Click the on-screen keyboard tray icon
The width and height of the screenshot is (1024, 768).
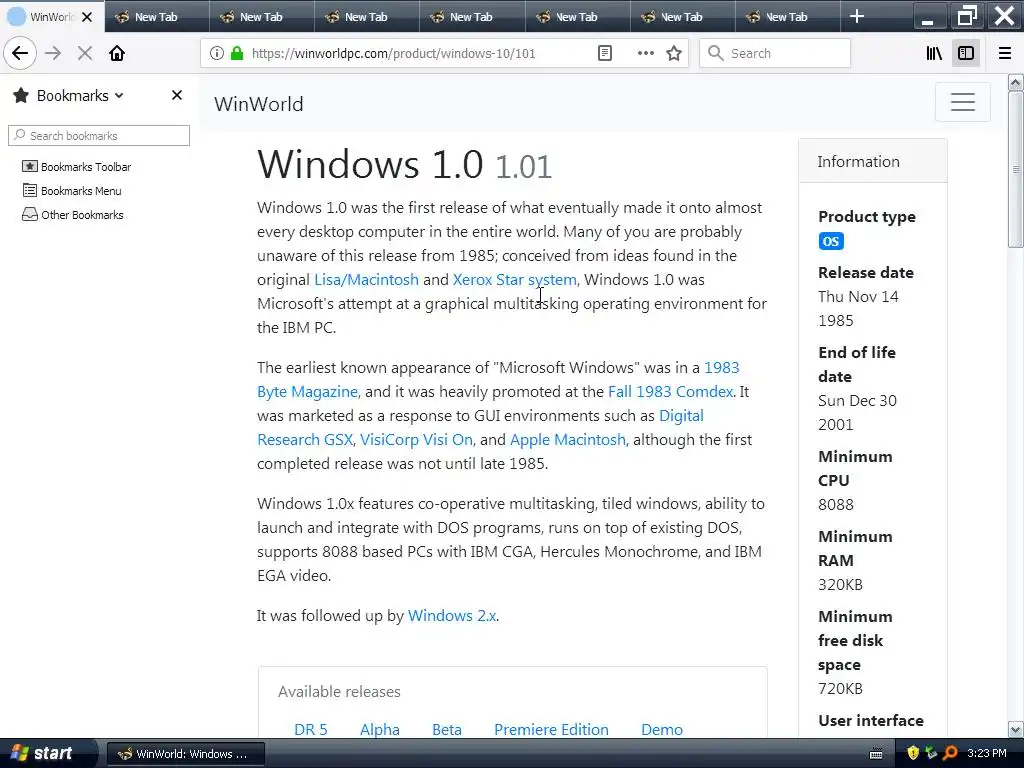[x=876, y=754]
